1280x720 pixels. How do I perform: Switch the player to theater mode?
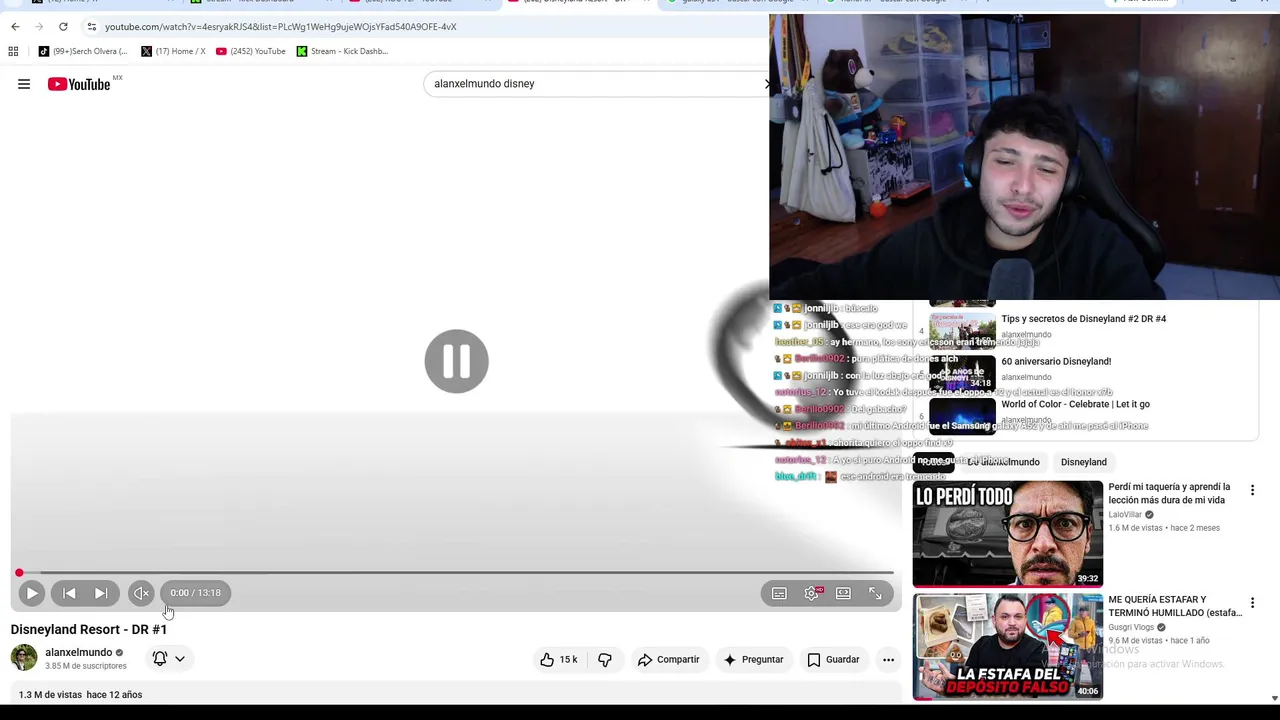(x=843, y=593)
